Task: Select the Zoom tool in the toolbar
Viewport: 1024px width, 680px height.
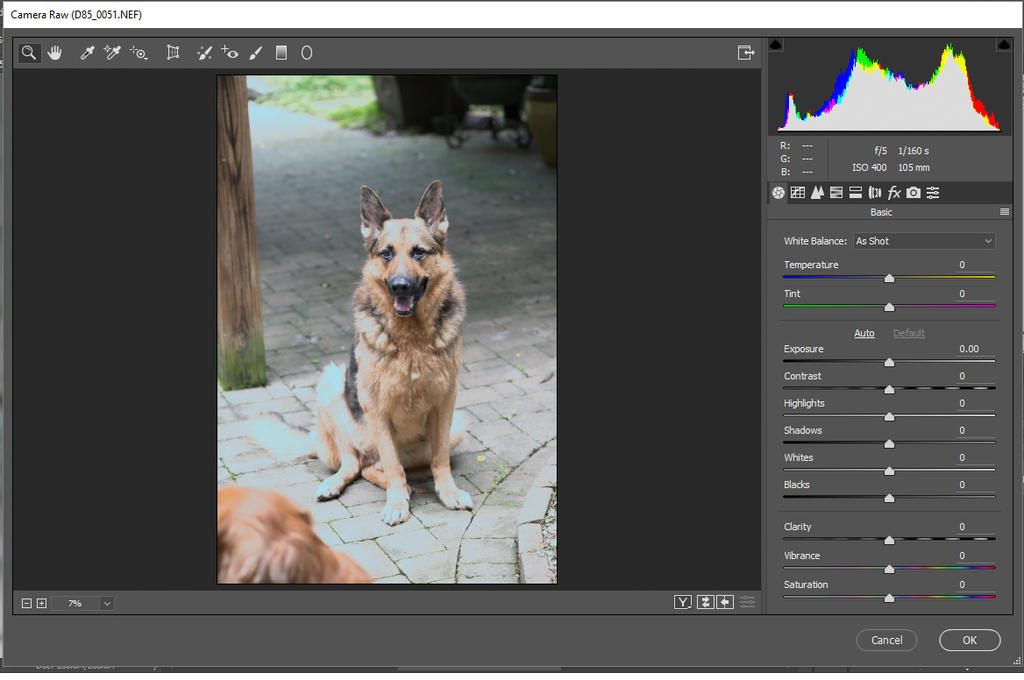Action: (x=30, y=53)
